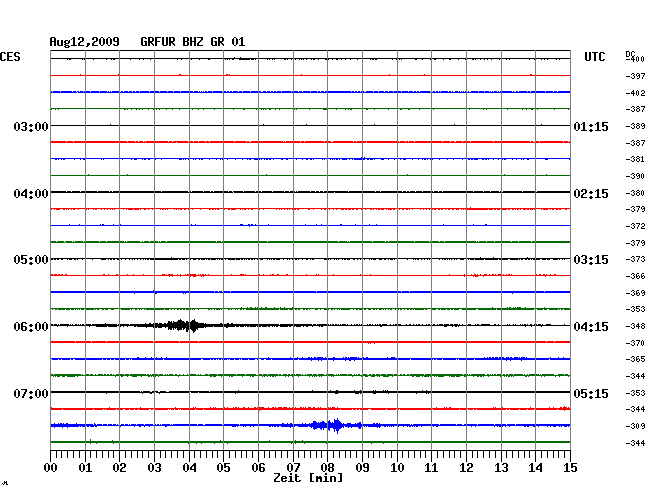650x494 pixels.
Task: Click the DC offset value -370
Action: 635,343
